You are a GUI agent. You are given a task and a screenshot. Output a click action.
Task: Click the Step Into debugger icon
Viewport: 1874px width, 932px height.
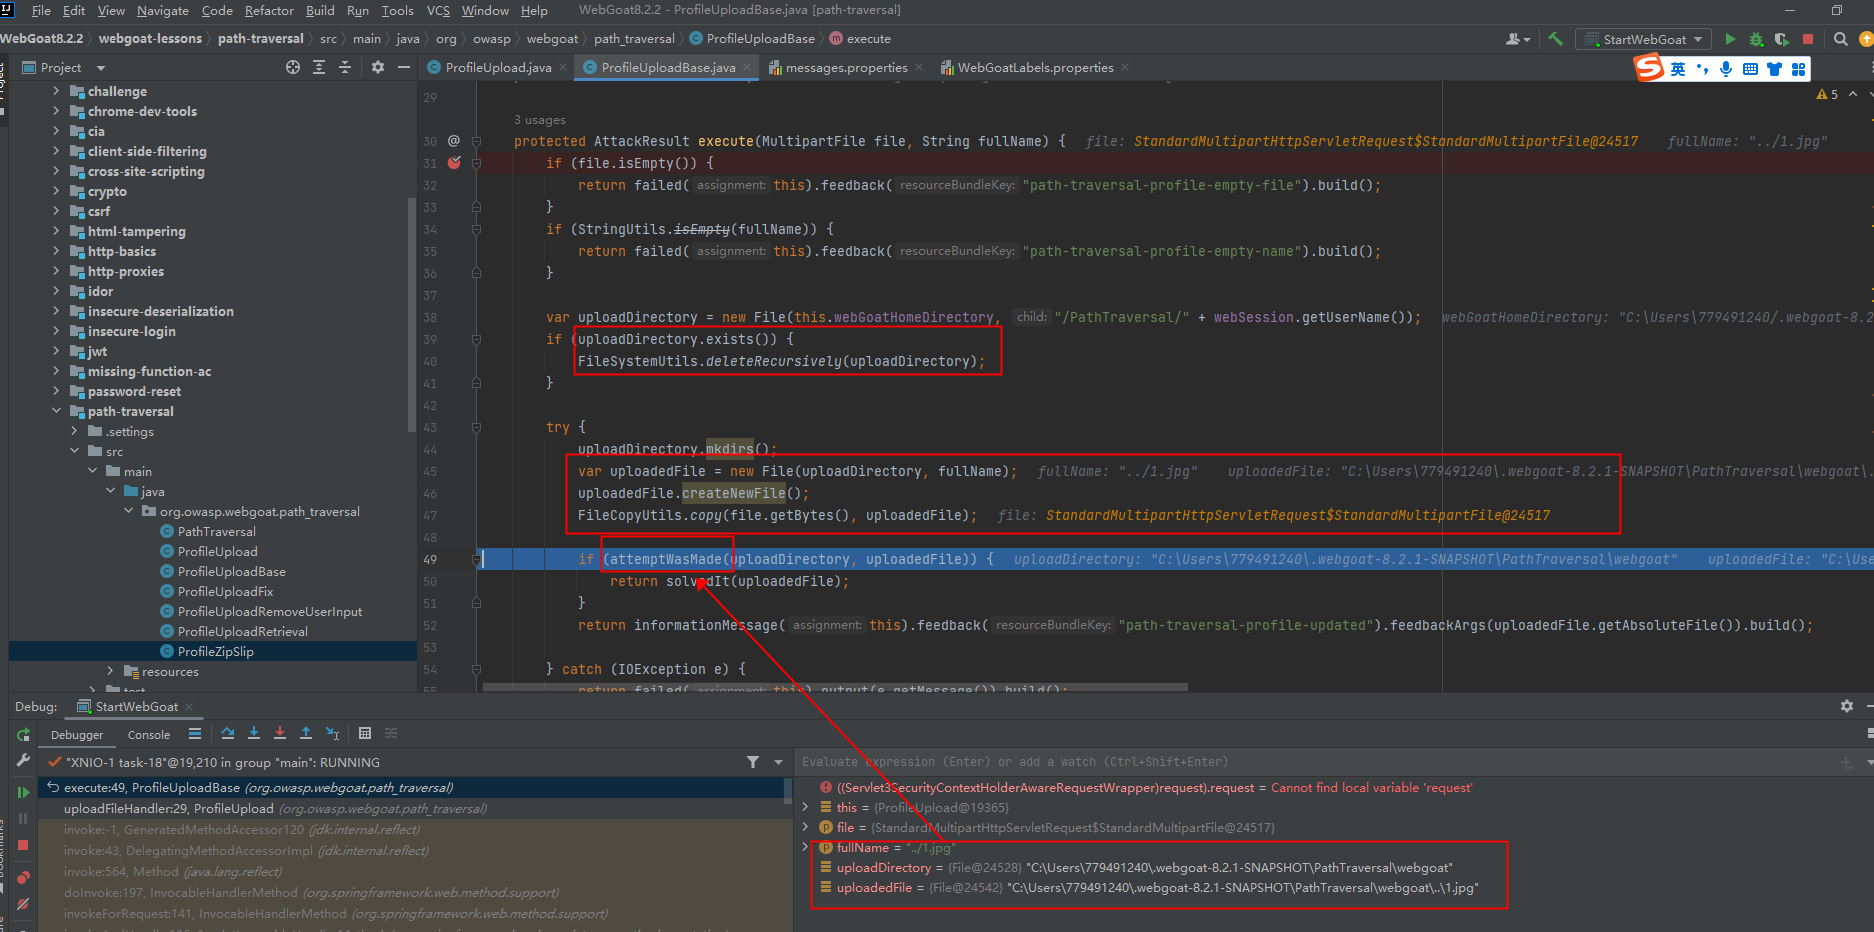[x=254, y=733]
